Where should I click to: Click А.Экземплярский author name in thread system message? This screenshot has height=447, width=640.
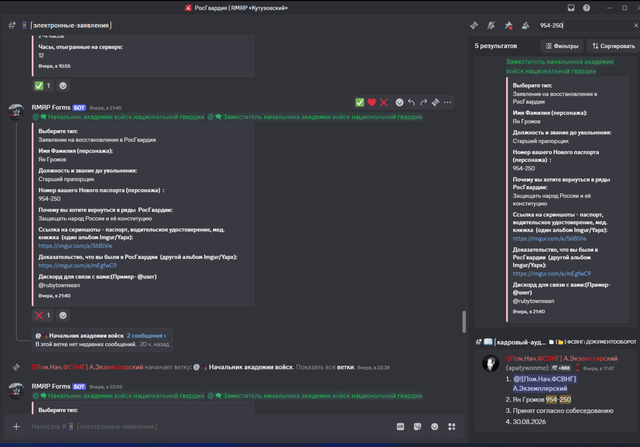click(x=87, y=367)
